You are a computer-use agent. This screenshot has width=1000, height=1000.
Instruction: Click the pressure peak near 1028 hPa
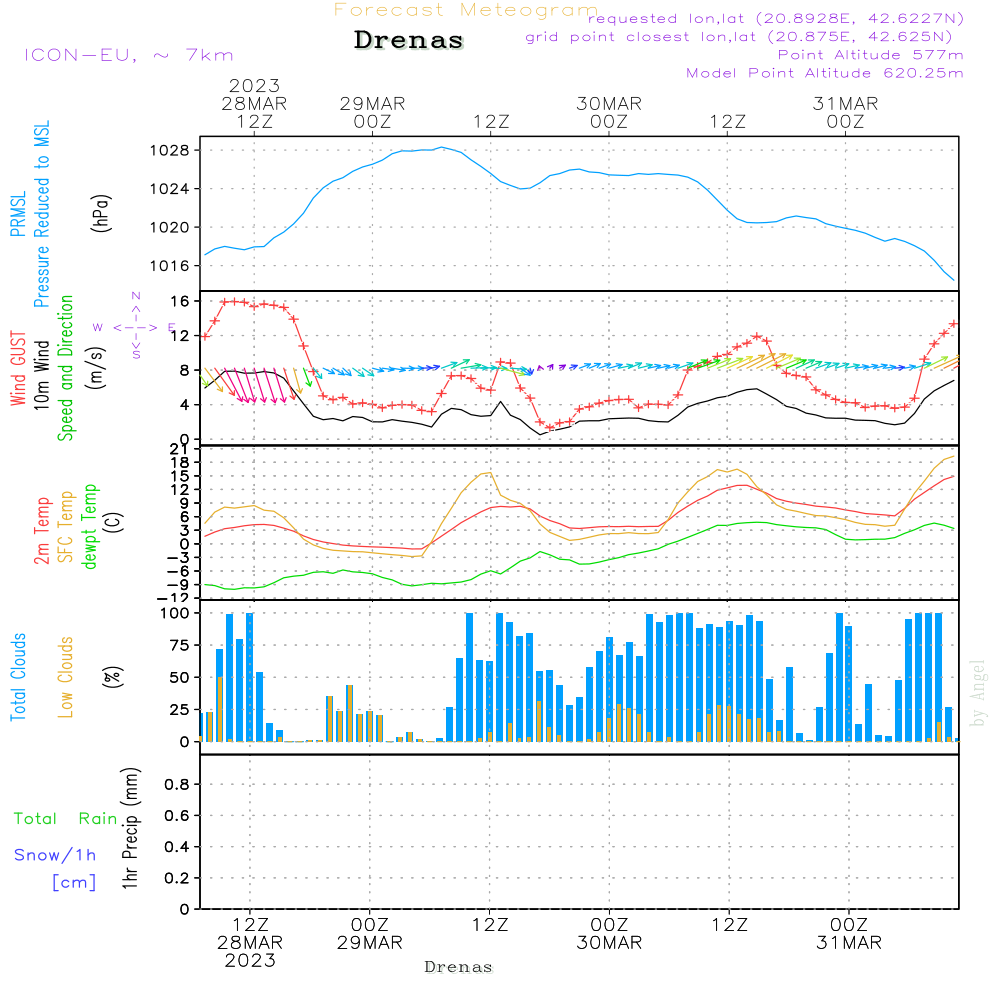[x=443, y=147]
